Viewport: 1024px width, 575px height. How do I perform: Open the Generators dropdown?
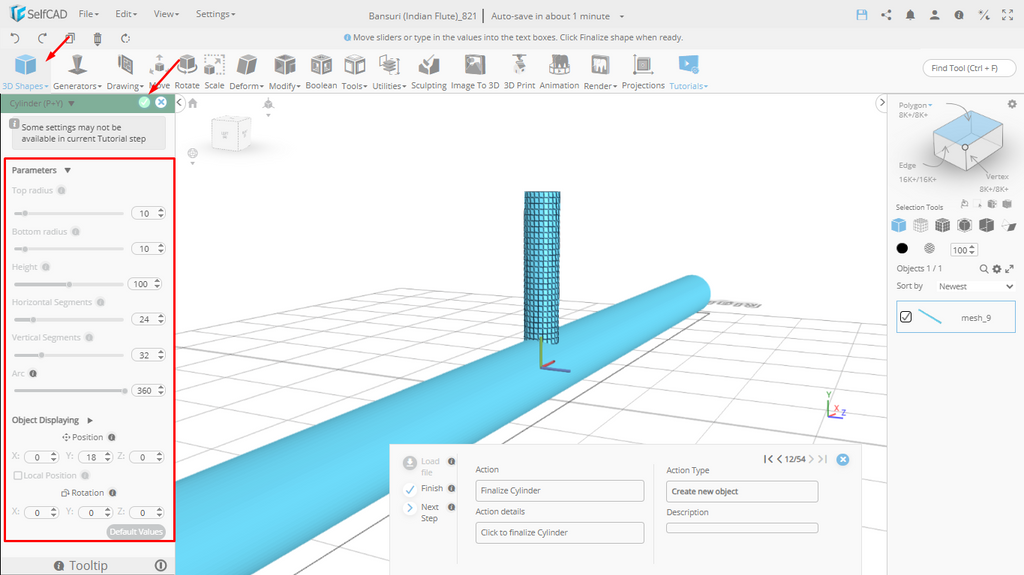point(79,86)
